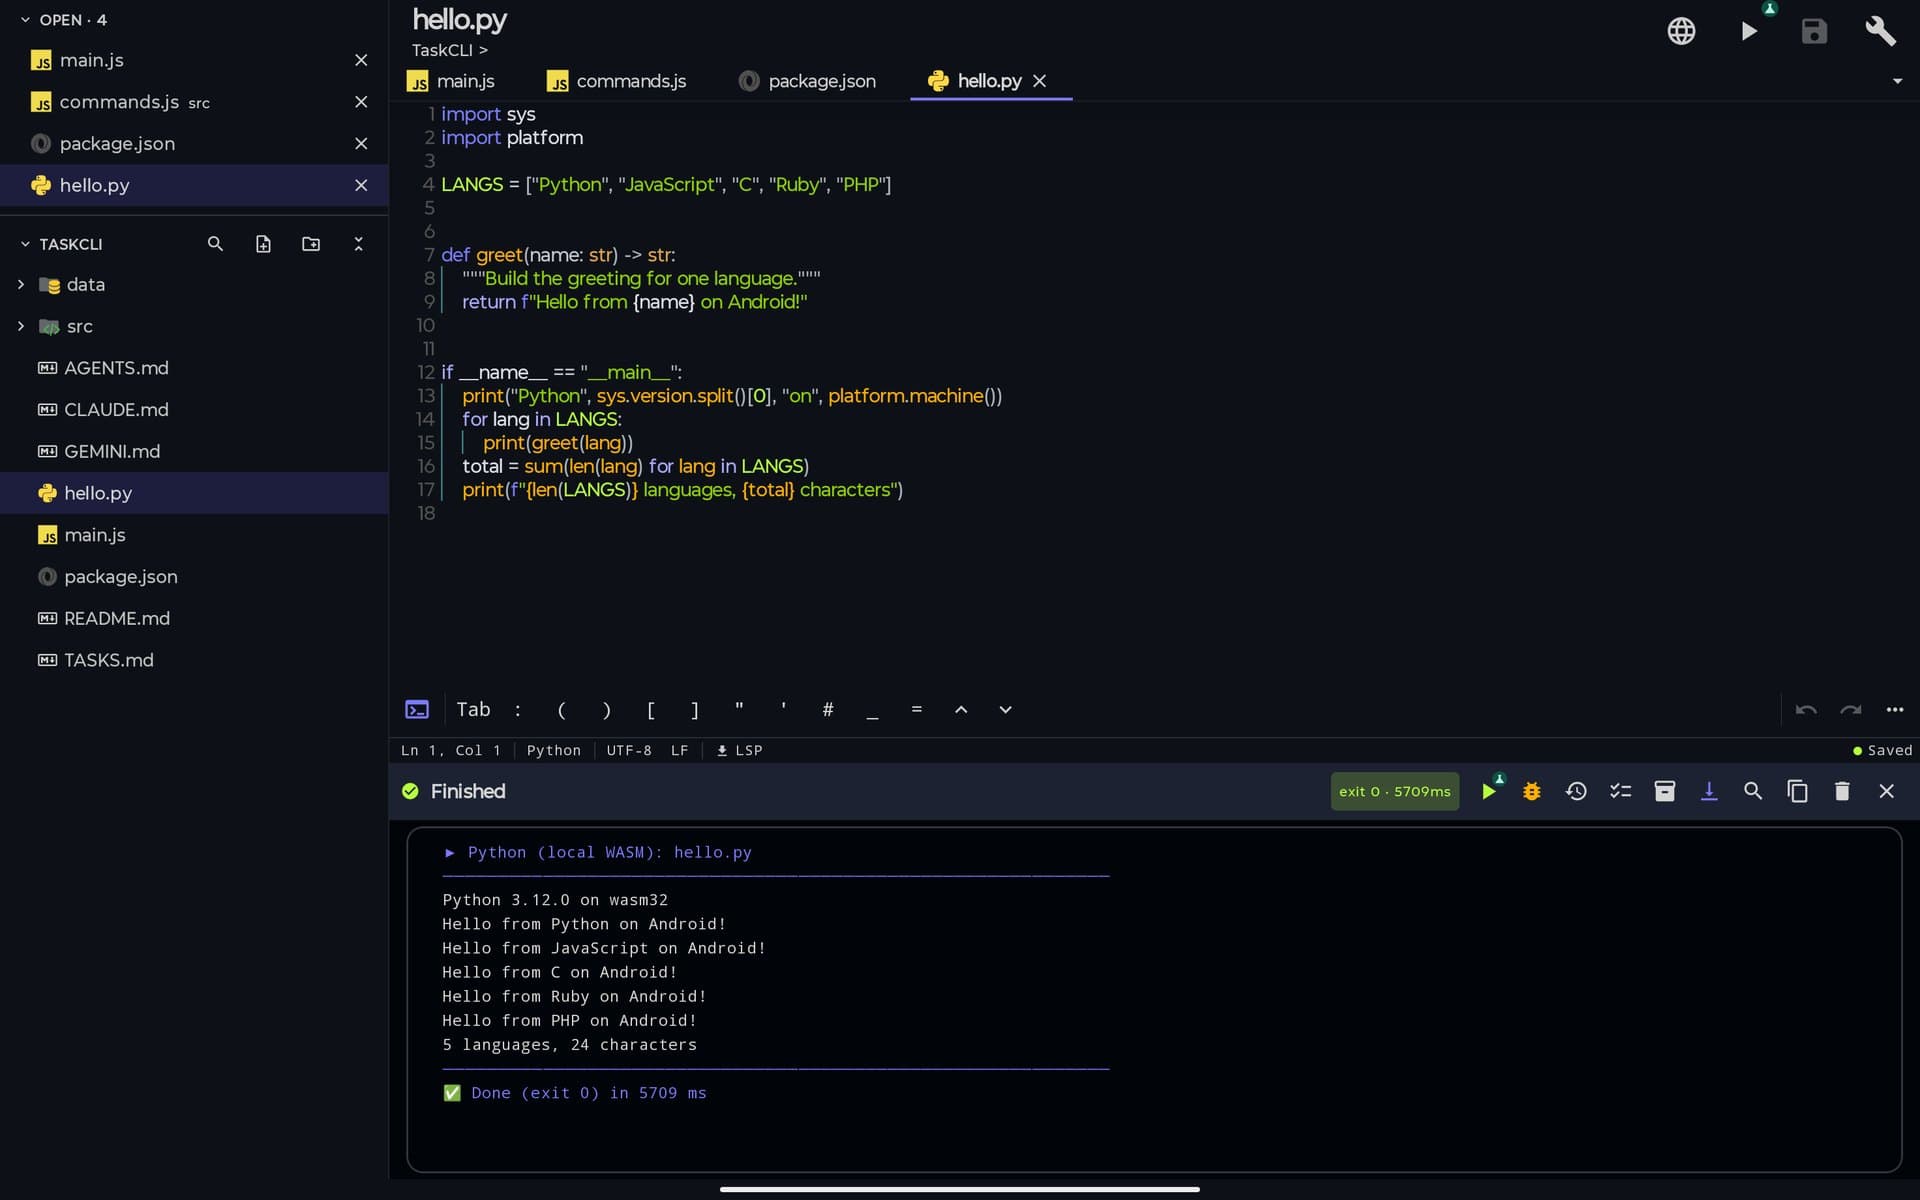Search within the output panel

coord(1753,791)
